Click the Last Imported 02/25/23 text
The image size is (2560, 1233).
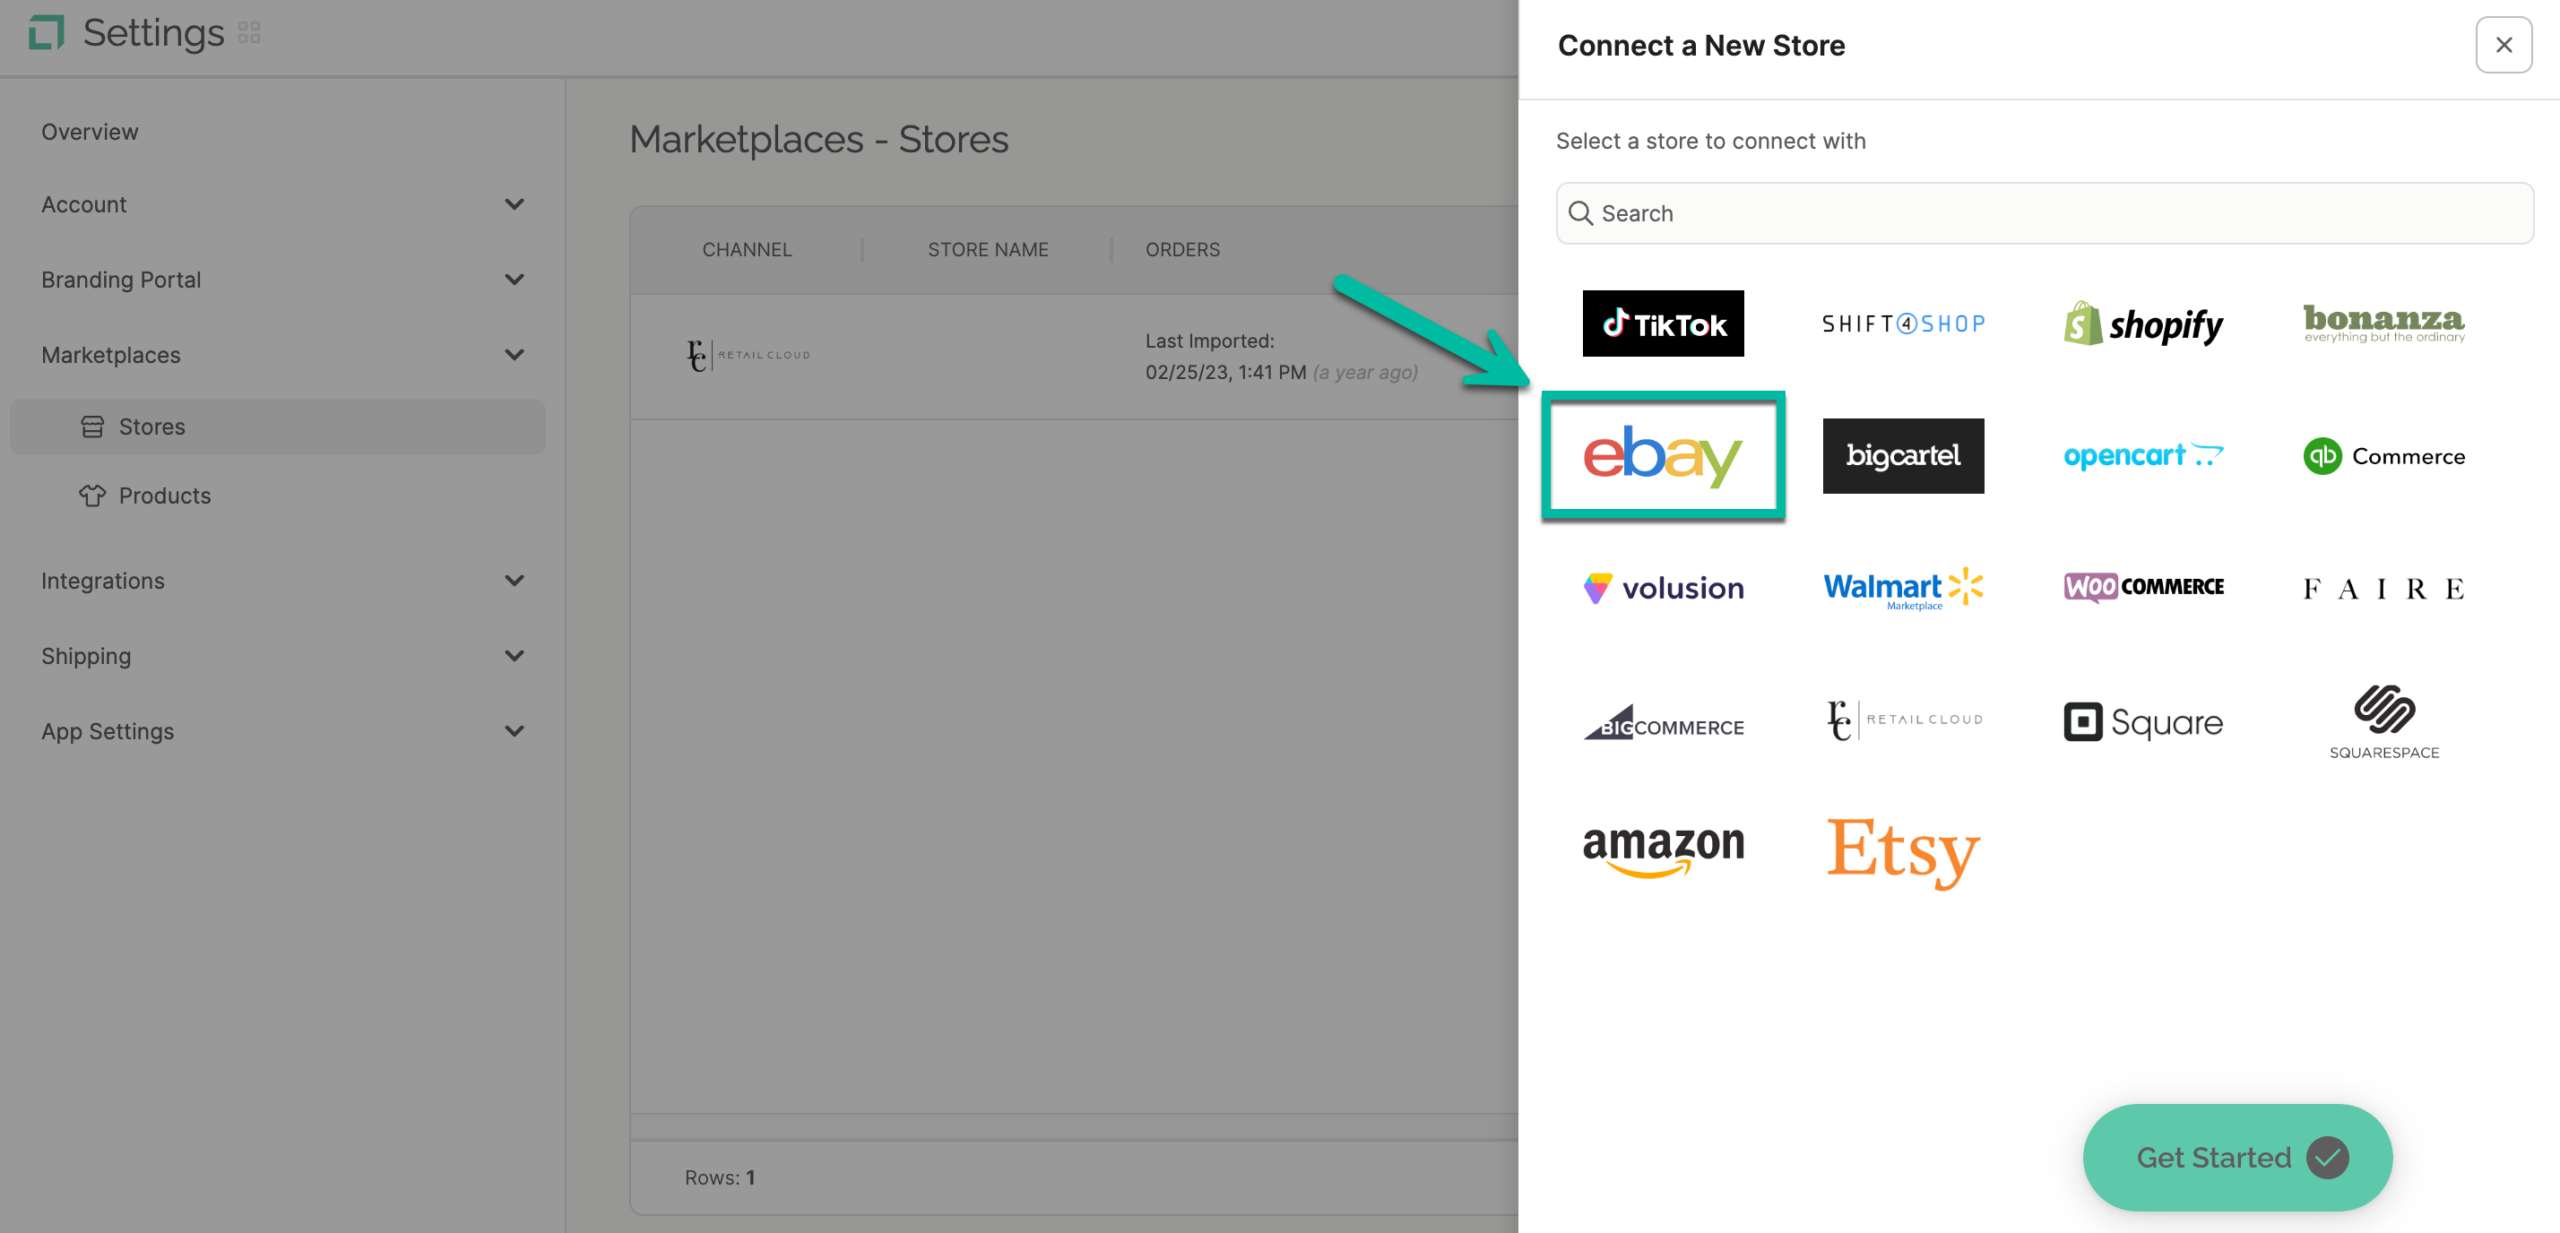1281,357
